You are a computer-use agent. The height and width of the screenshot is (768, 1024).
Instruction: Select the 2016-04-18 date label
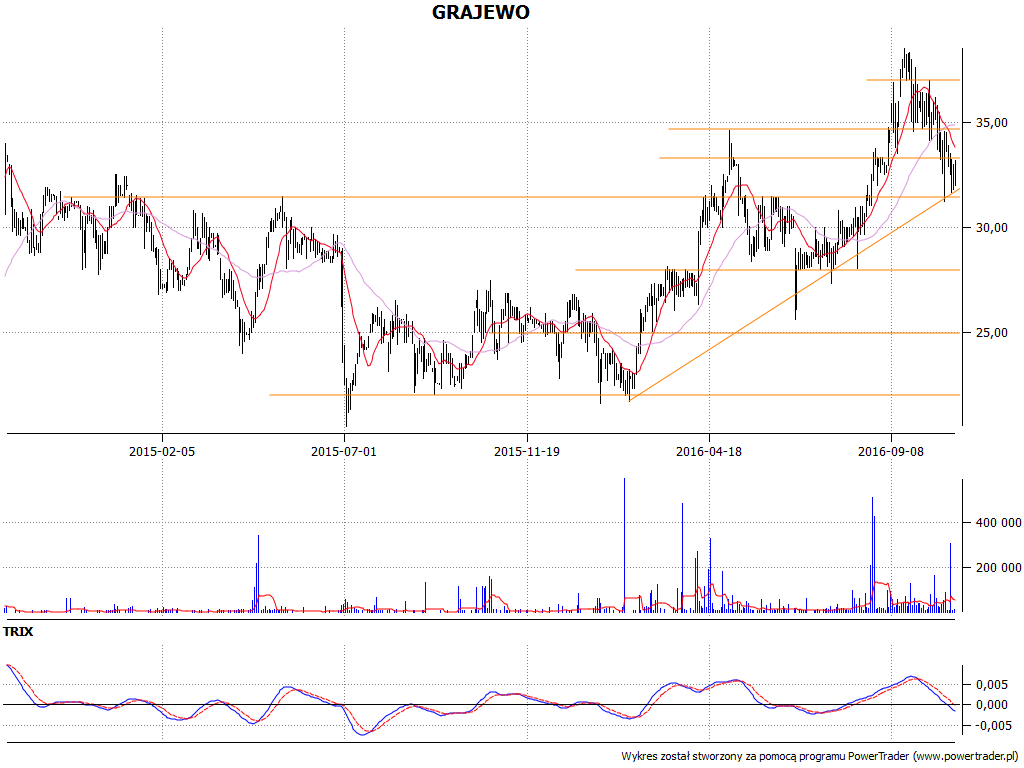pyautogui.click(x=709, y=451)
